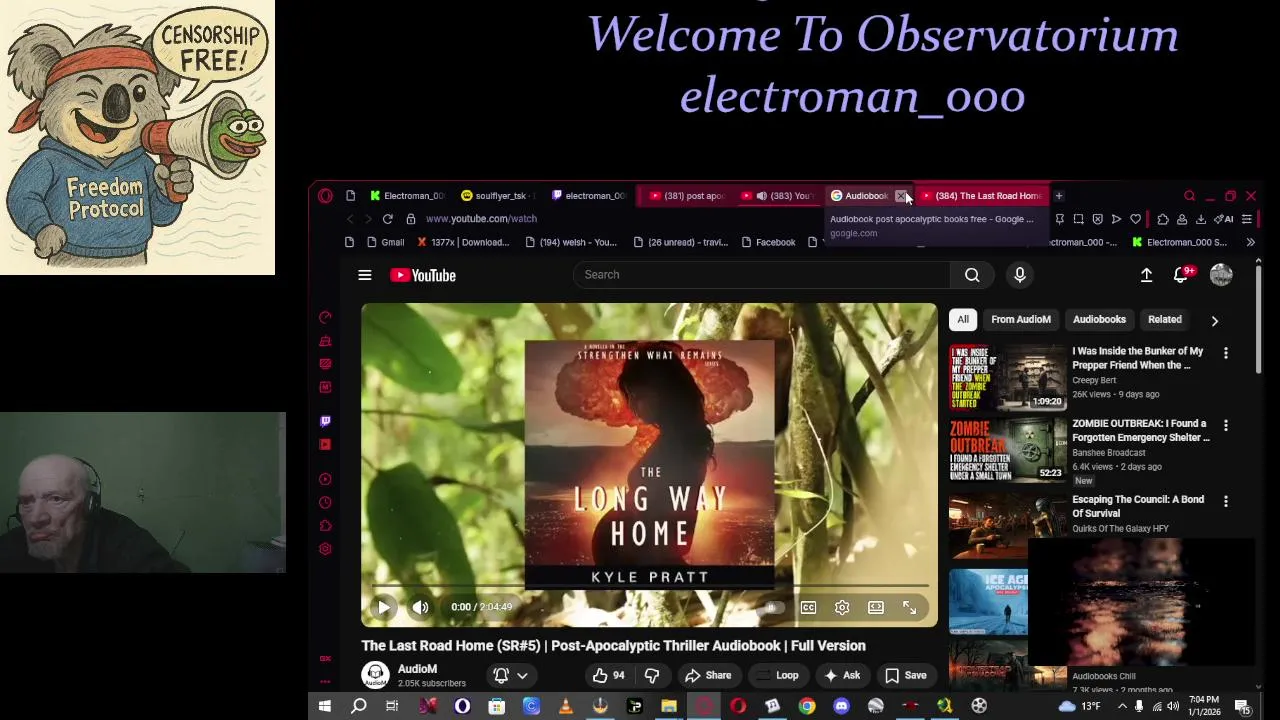
Task: Select the Related filter chip
Action: (x=1165, y=319)
